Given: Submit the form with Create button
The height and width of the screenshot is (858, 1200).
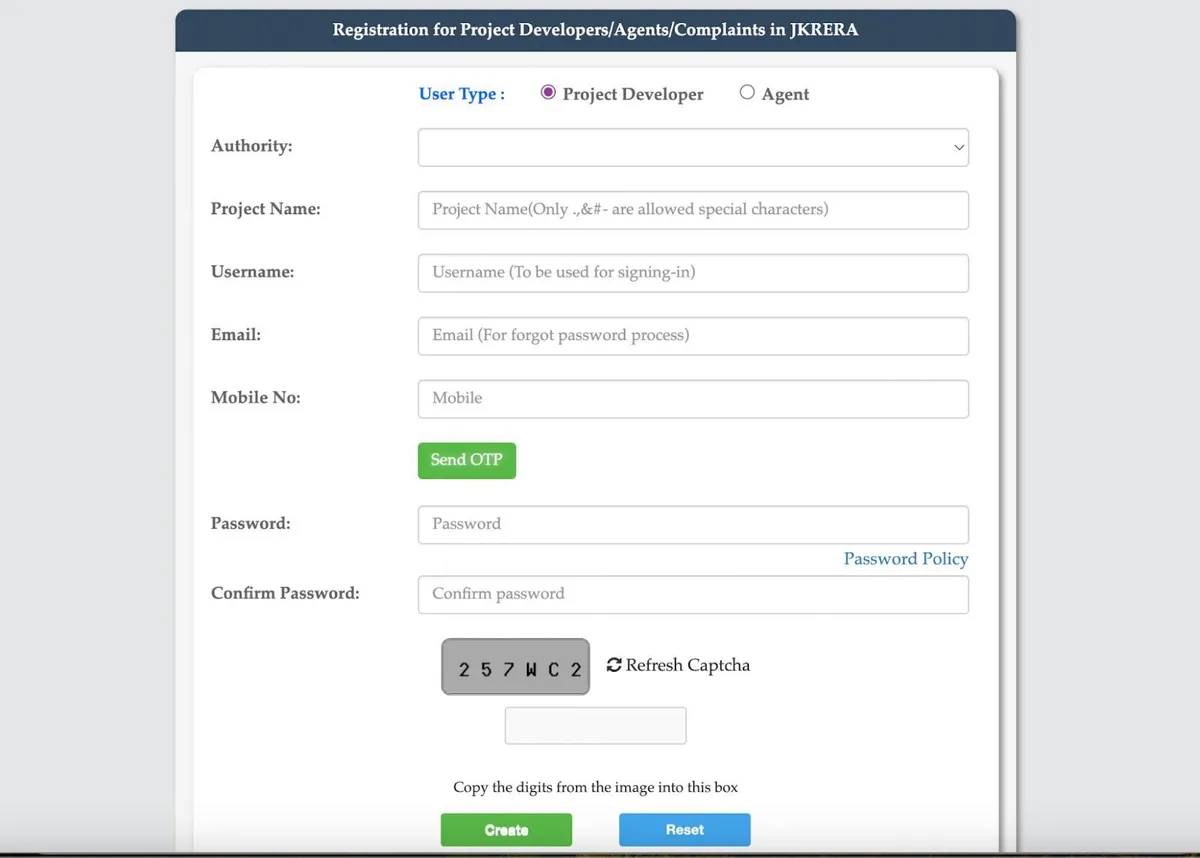Looking at the screenshot, I should pyautogui.click(x=506, y=830).
